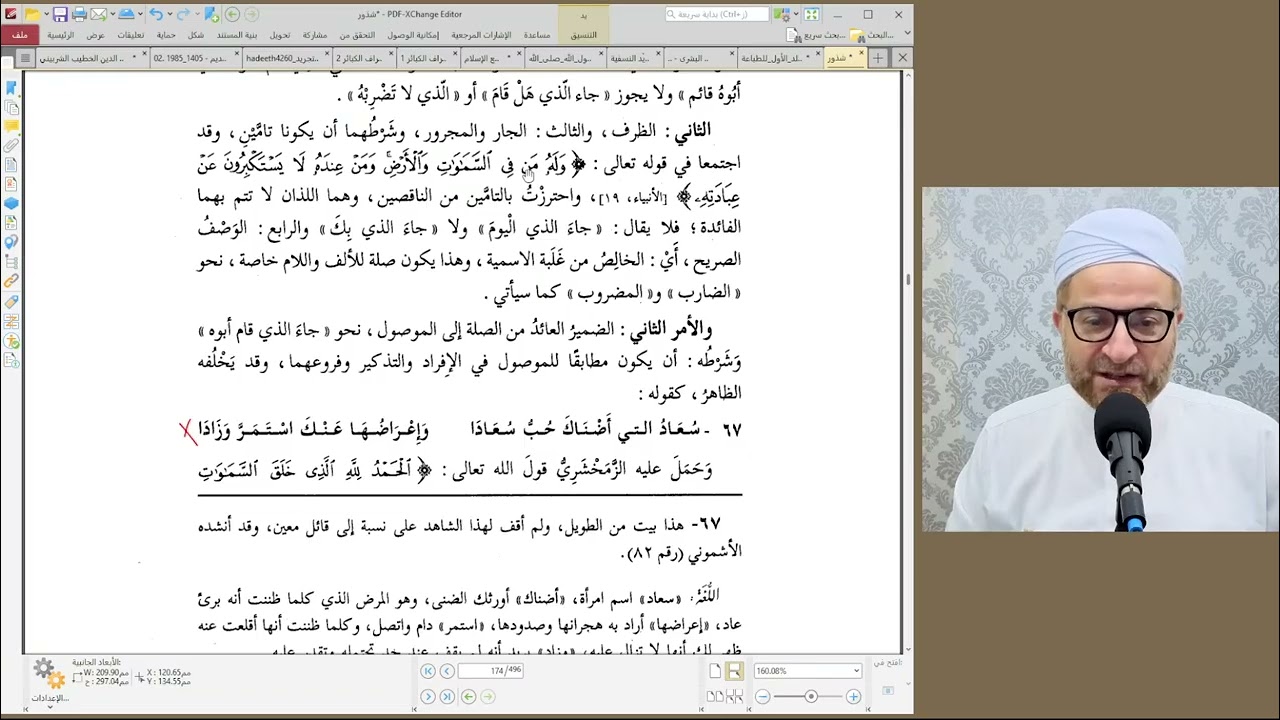Go to next view arrow in title bar

coord(251,14)
